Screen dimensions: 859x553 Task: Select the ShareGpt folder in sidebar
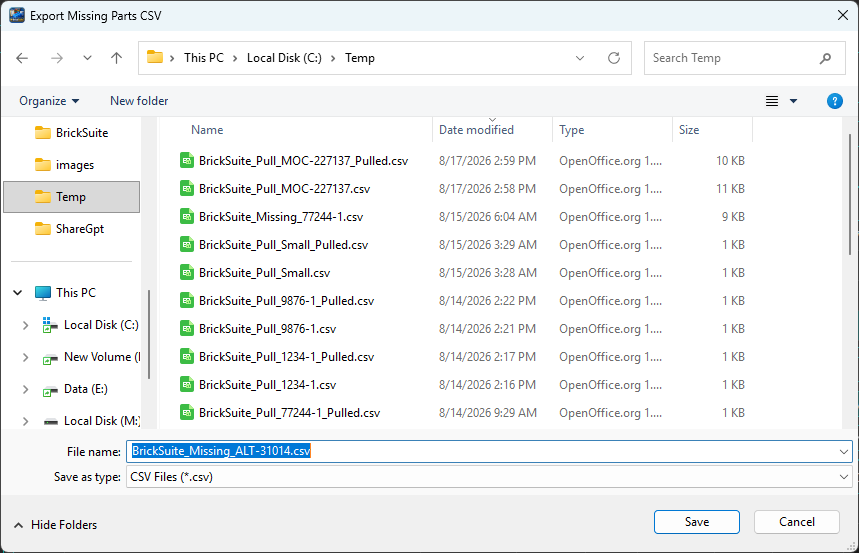coord(70,229)
